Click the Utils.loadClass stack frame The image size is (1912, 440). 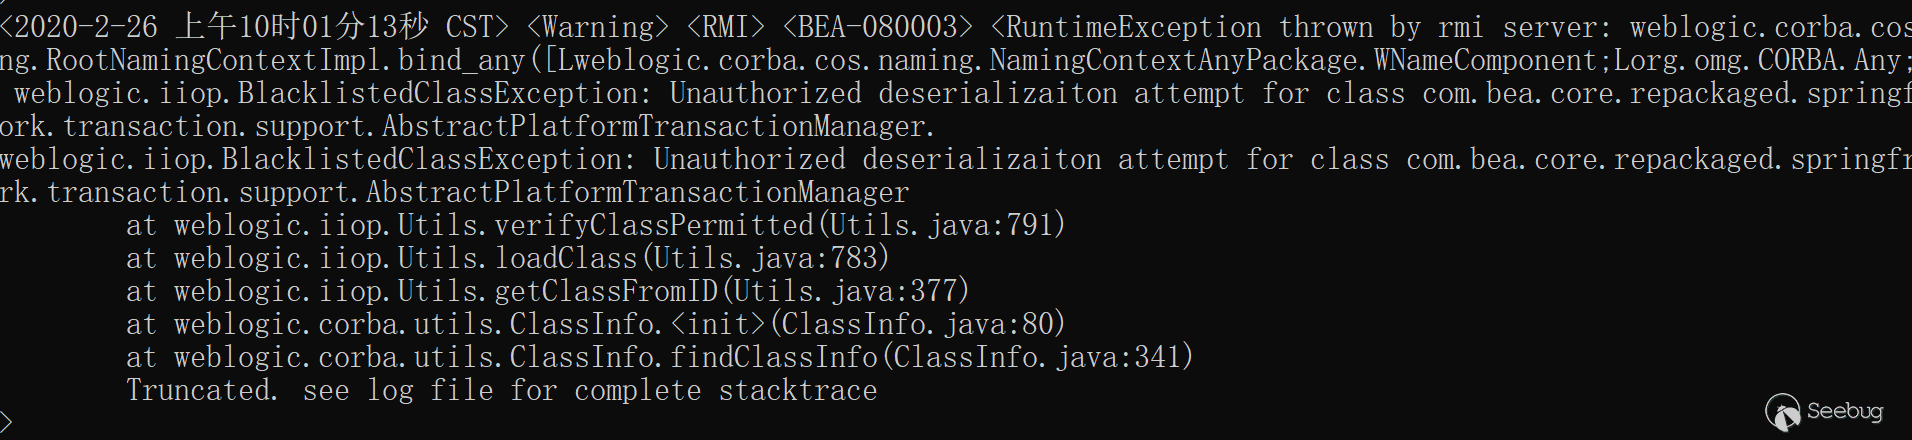518,258
